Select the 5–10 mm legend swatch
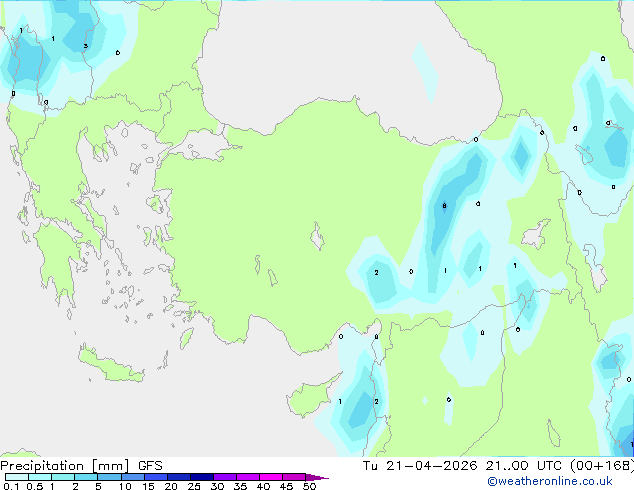This screenshot has width=634, height=490. (109, 477)
